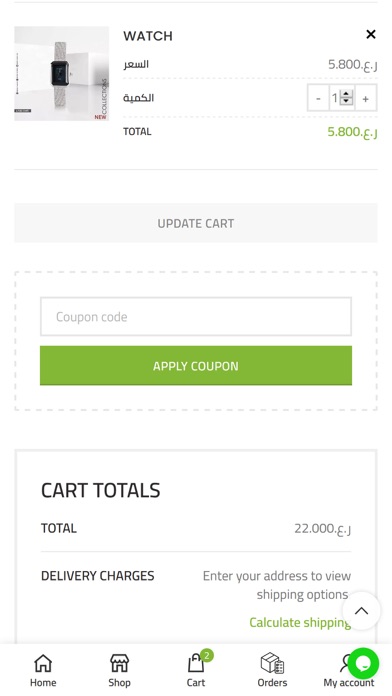Increase watch quantity with plus button

(365, 98)
